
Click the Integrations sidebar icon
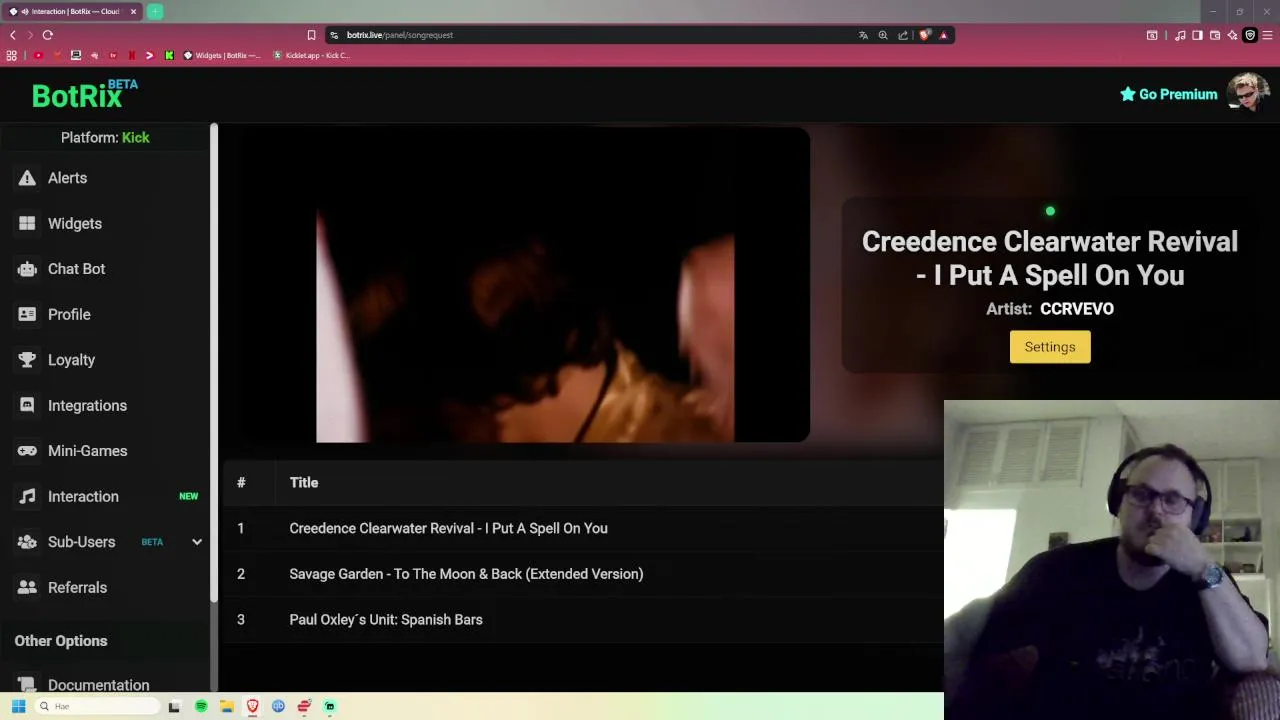[x=27, y=405]
